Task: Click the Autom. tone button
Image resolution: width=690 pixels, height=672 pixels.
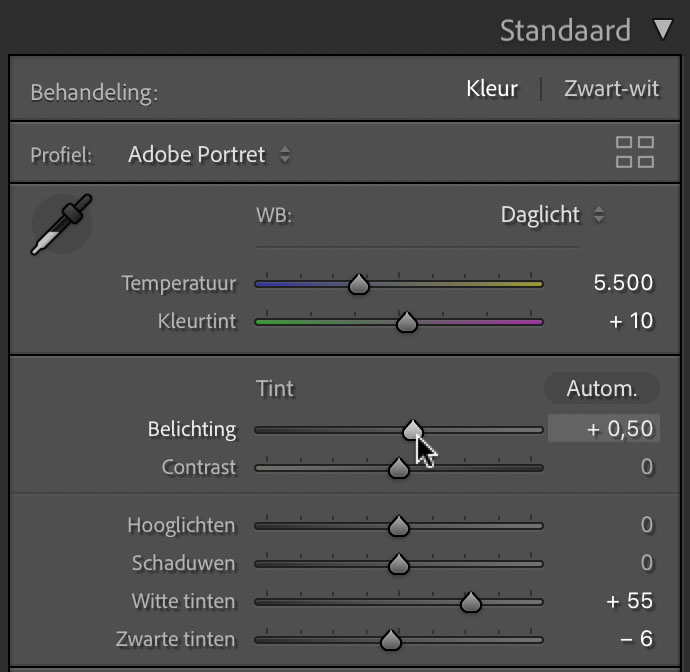Action: click(x=602, y=389)
